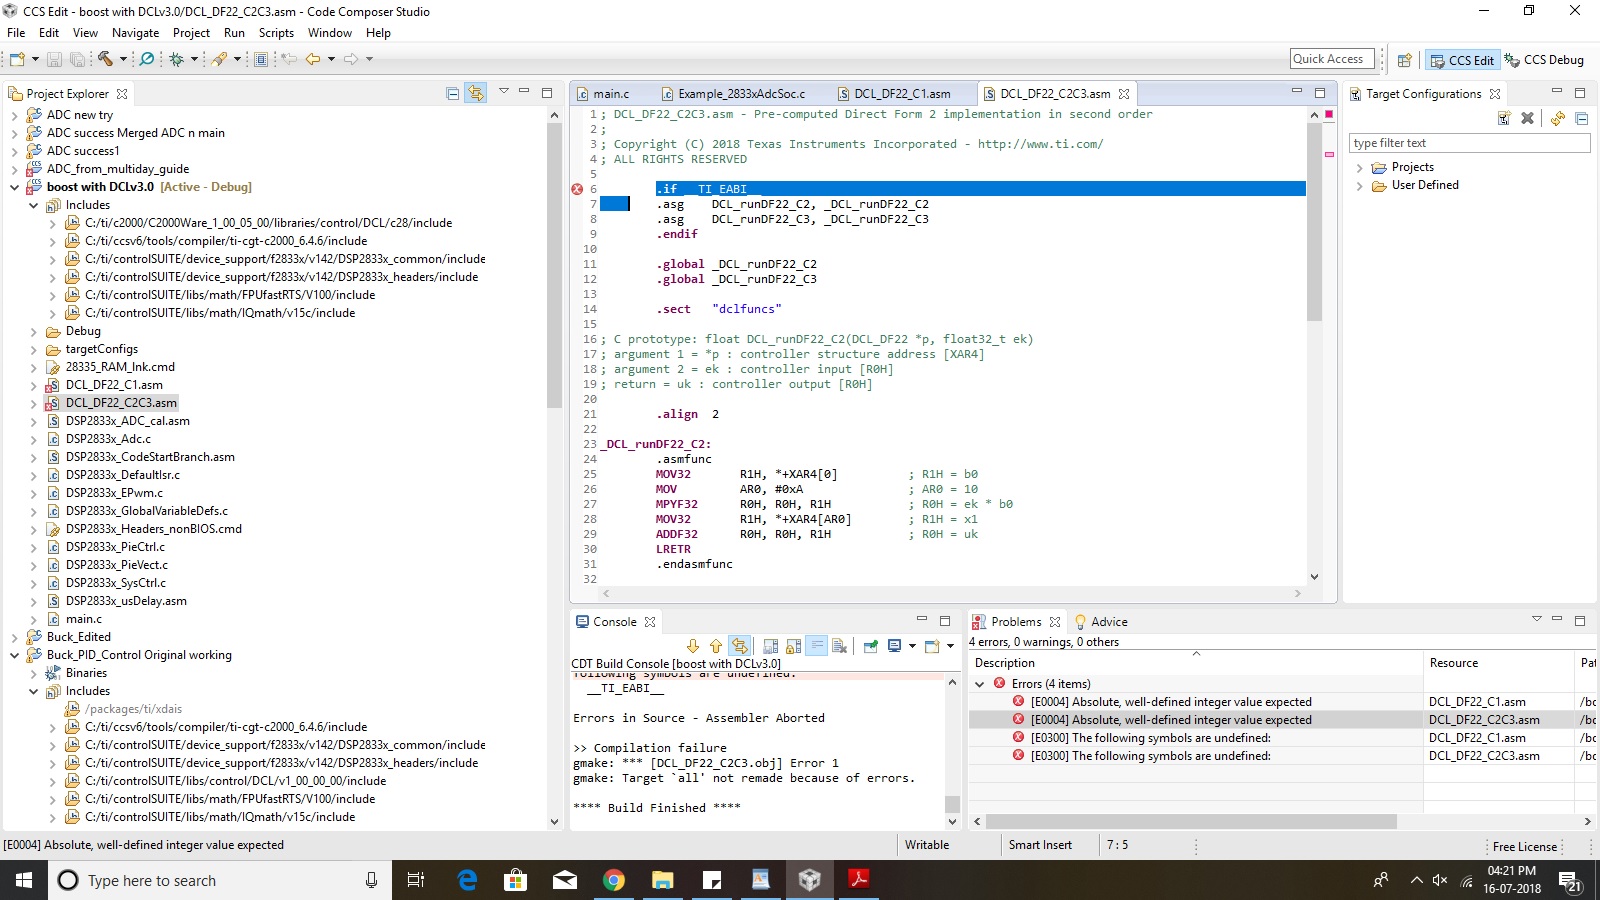Screen dimensions: 1600x900
Task: Click Clear Console icon
Action: tap(839, 646)
